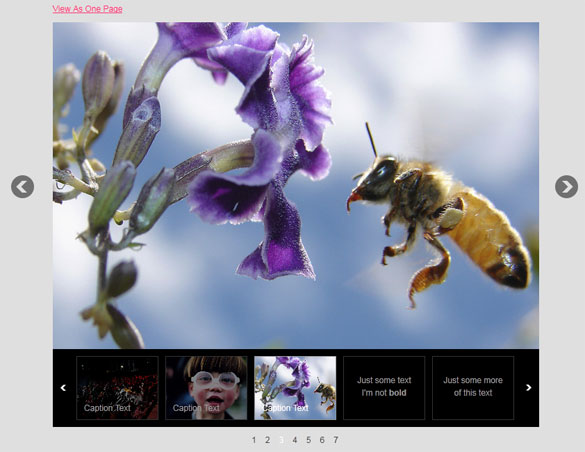This screenshot has height=452, width=585.
Task: Click the thumbnail strip right arrow
Action: click(x=529, y=388)
